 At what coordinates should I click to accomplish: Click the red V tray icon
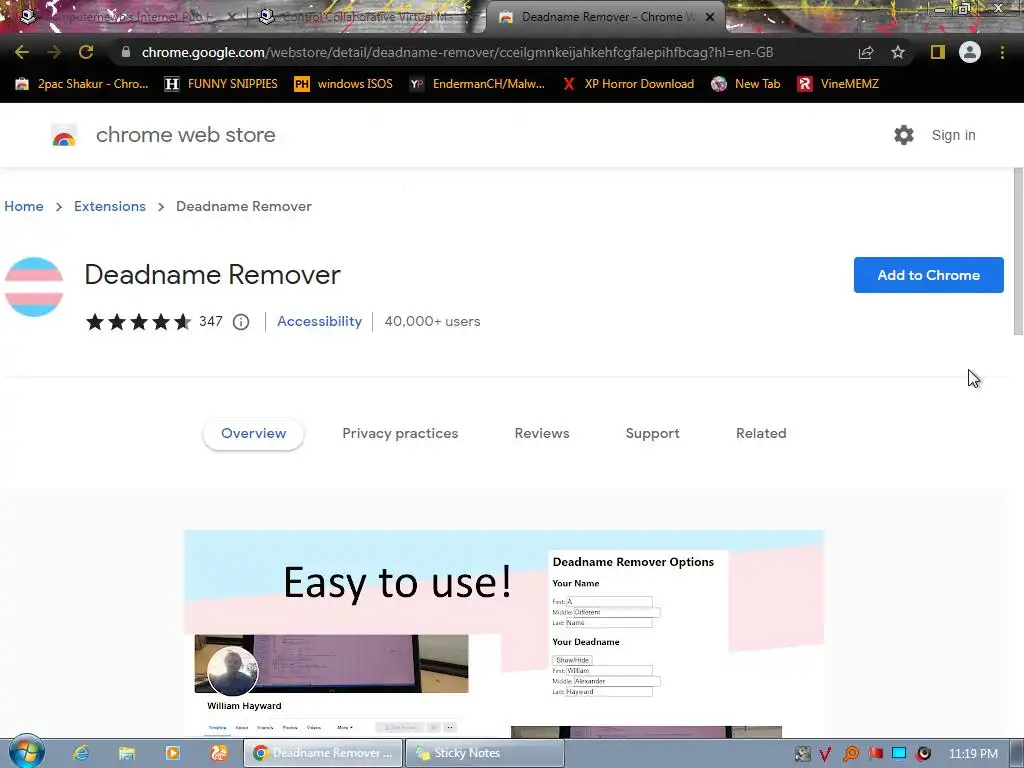point(825,754)
